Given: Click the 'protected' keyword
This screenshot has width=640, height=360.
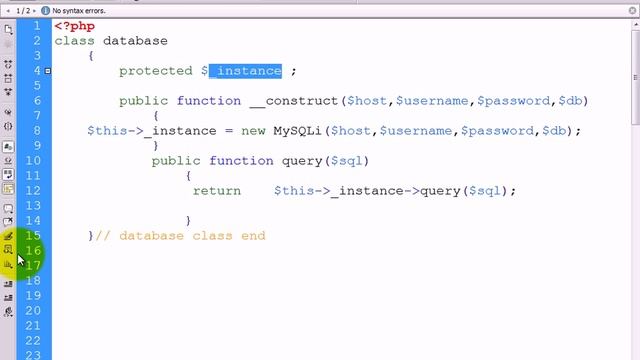Looking at the screenshot, I should pos(156,71).
